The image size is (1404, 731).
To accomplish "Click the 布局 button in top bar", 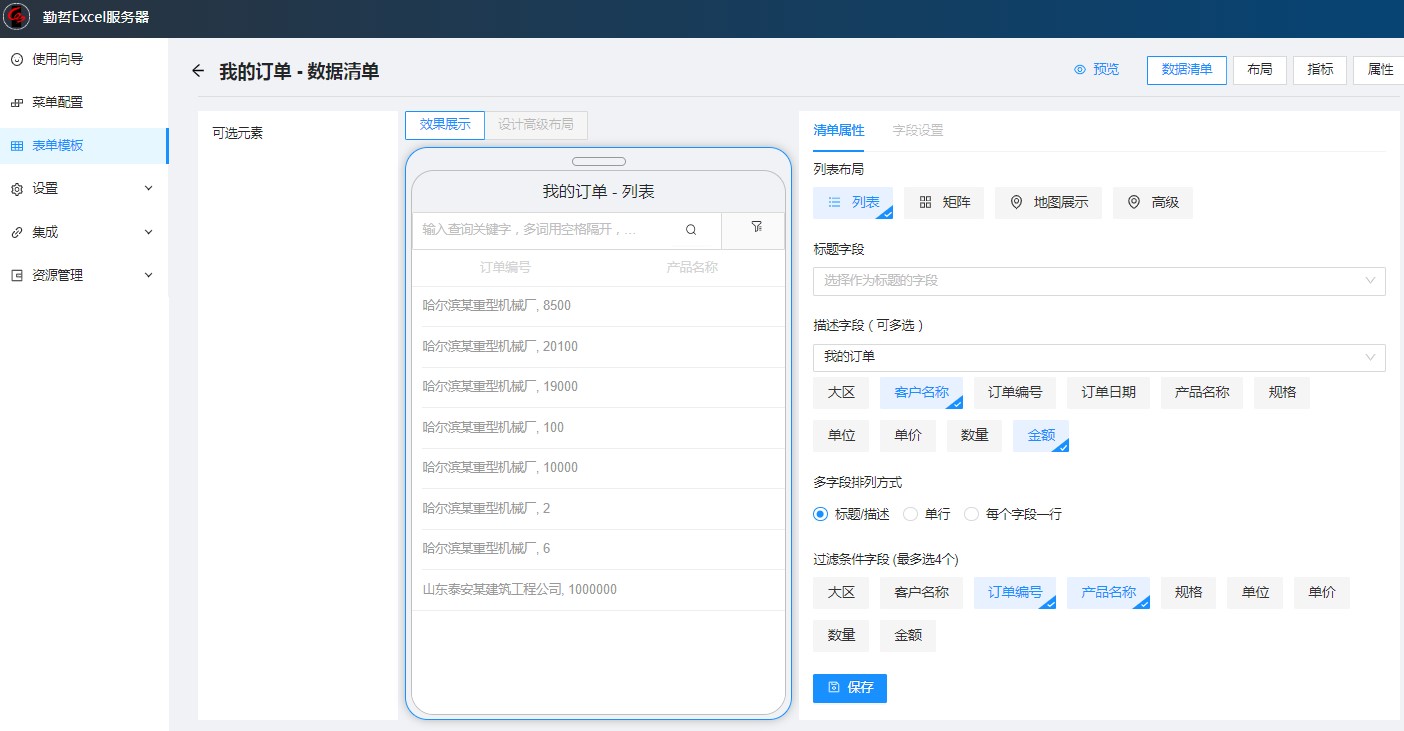I will point(1259,70).
